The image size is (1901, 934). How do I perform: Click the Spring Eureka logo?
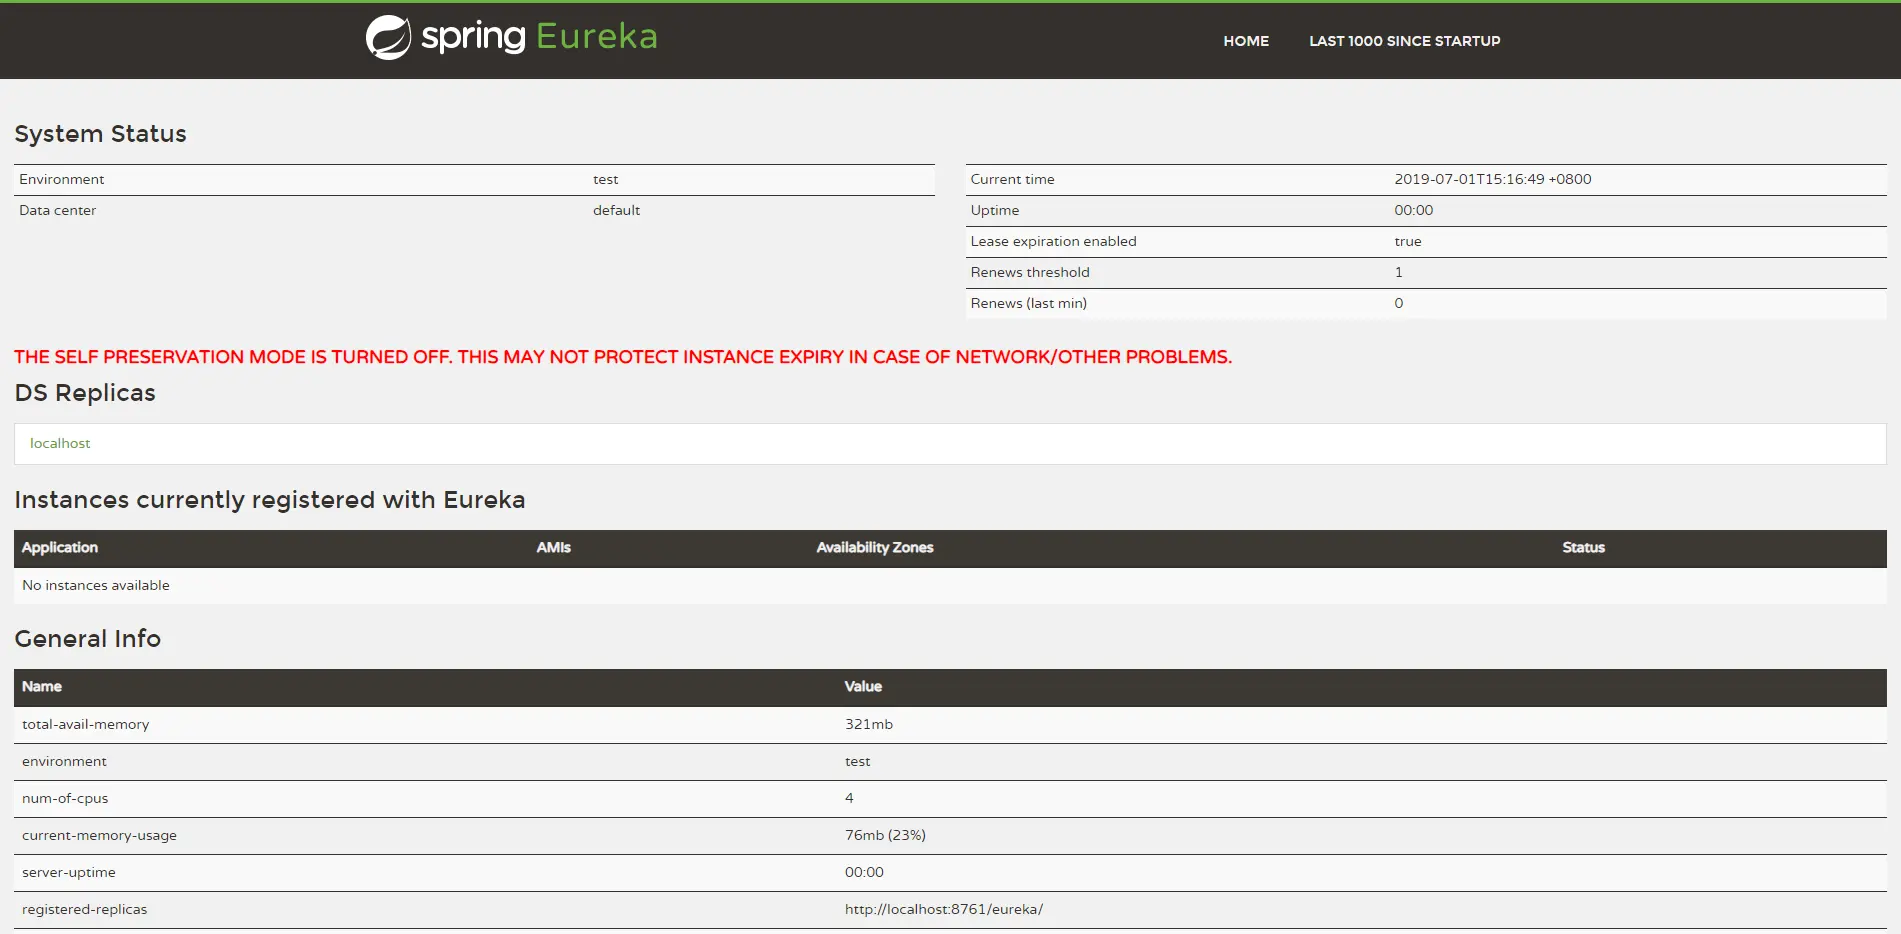tap(511, 37)
